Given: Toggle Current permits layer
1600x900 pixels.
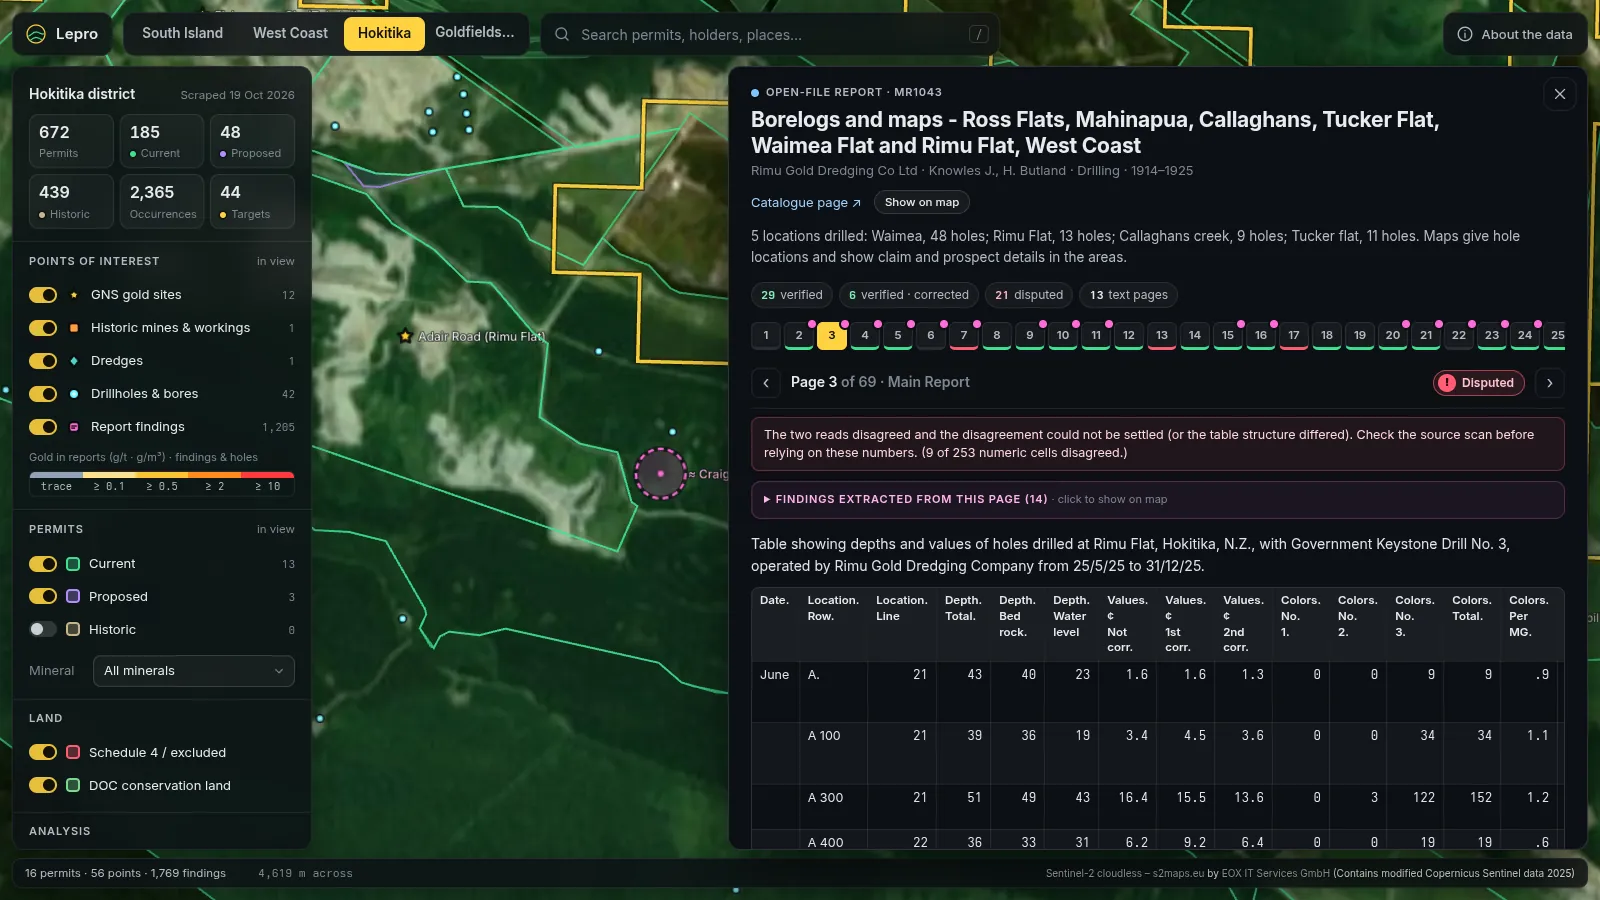Looking at the screenshot, I should point(43,564).
